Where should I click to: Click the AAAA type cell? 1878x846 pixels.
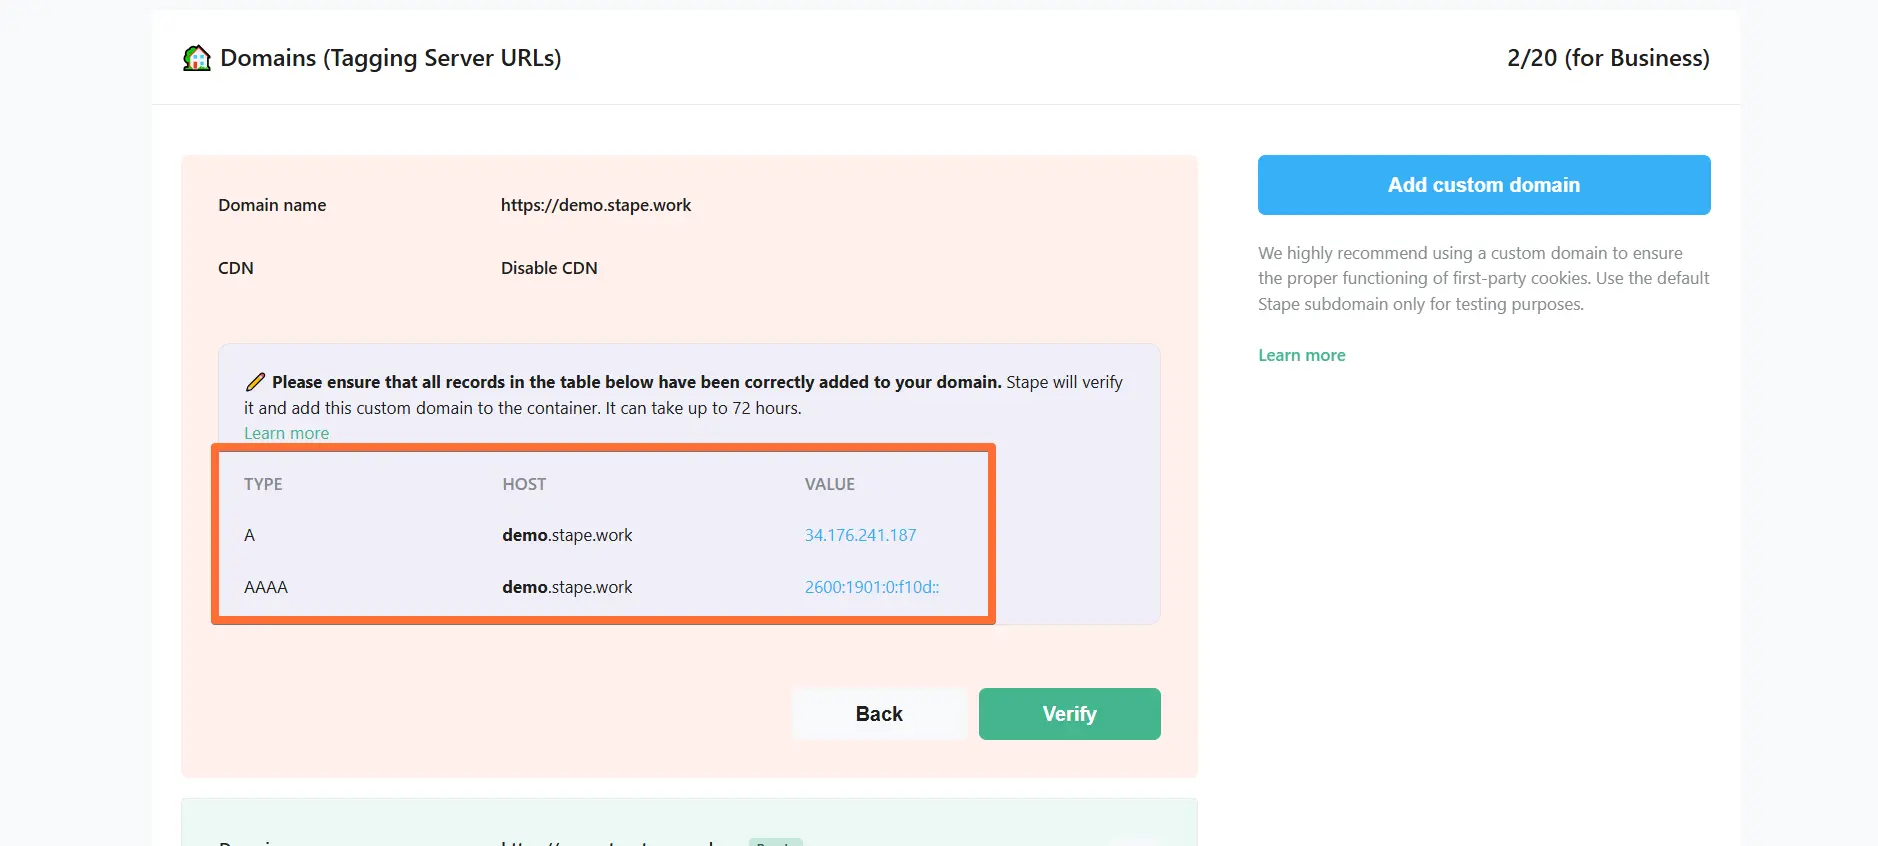(x=266, y=587)
